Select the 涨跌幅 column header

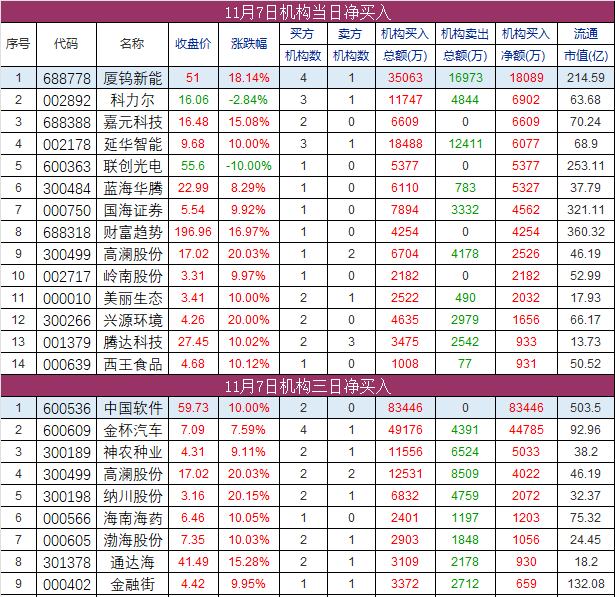tap(249, 44)
